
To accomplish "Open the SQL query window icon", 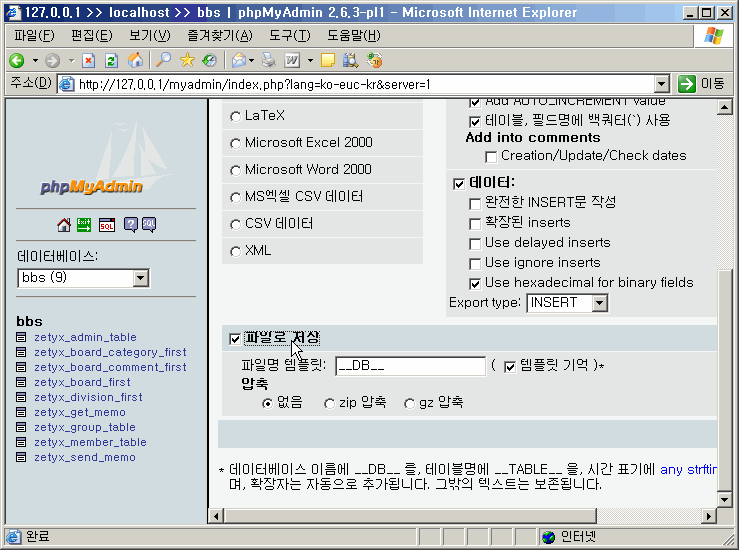I will click(107, 225).
